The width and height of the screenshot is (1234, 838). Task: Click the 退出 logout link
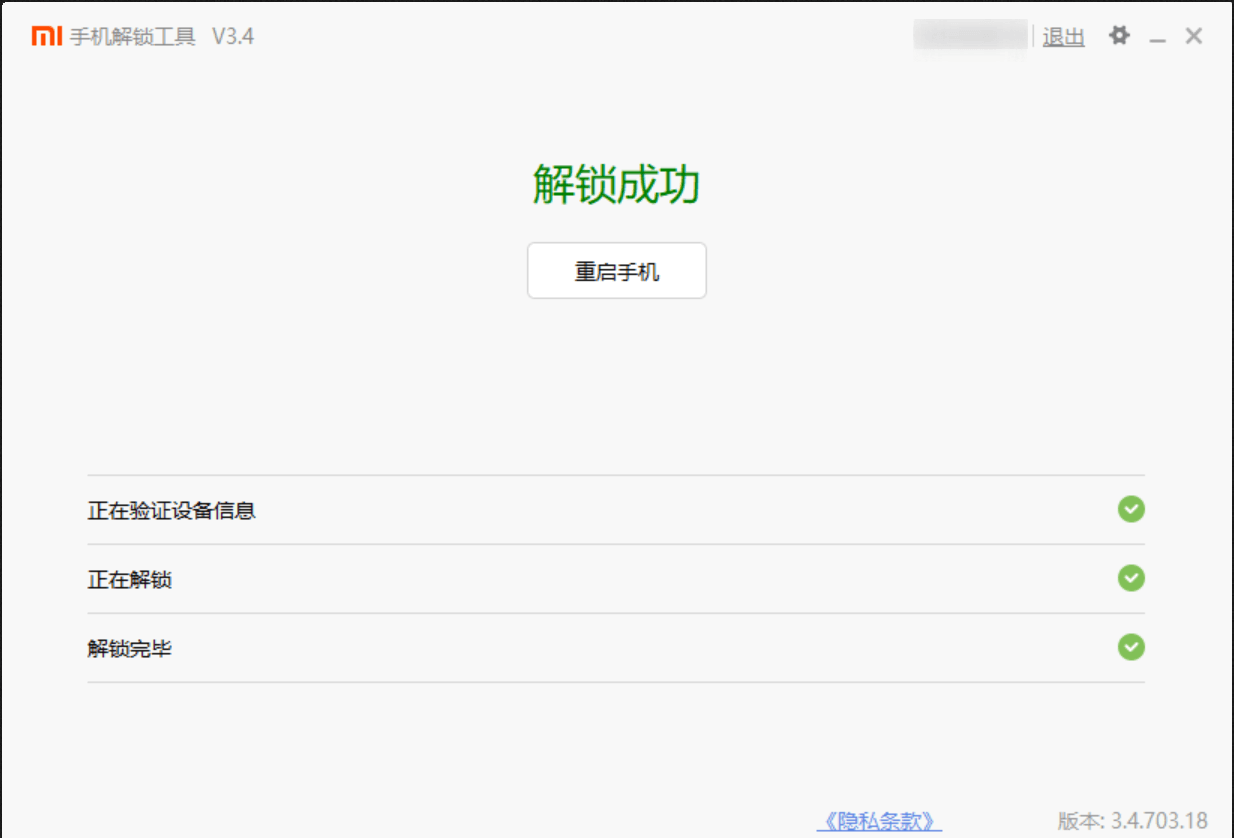tap(1063, 37)
